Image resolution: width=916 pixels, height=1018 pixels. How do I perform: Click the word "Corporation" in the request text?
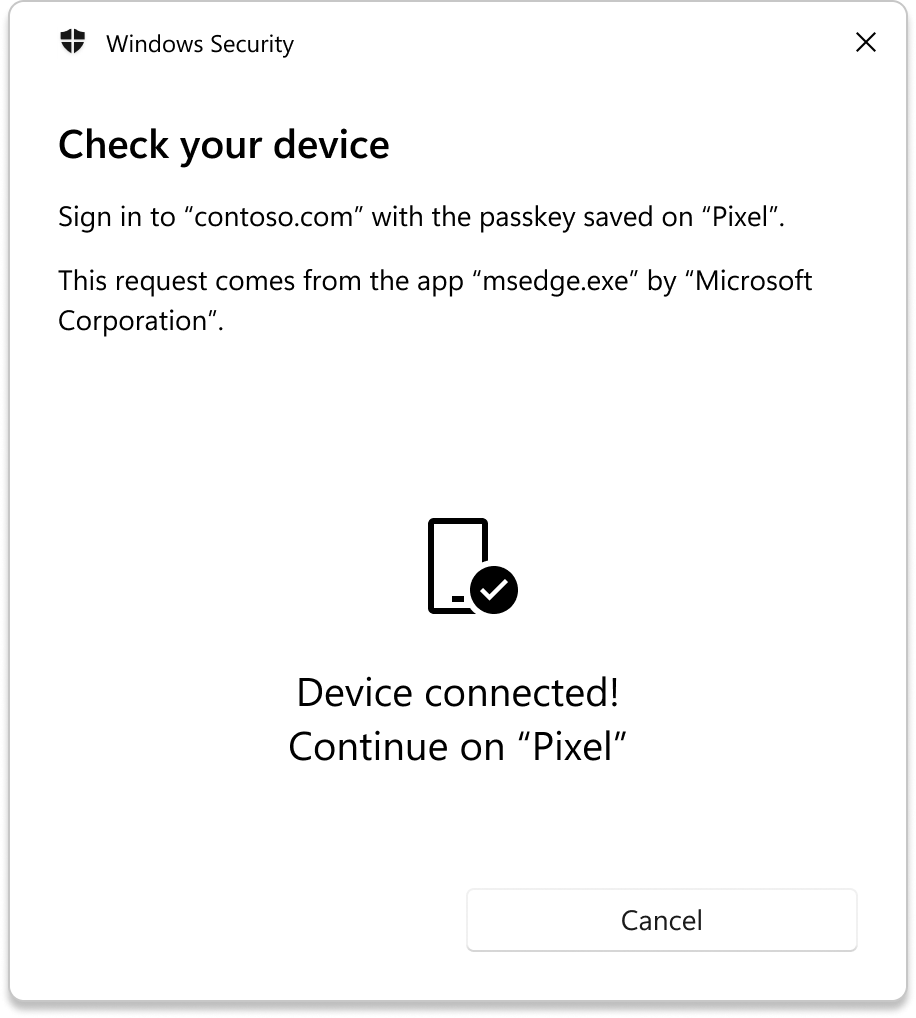(x=135, y=321)
